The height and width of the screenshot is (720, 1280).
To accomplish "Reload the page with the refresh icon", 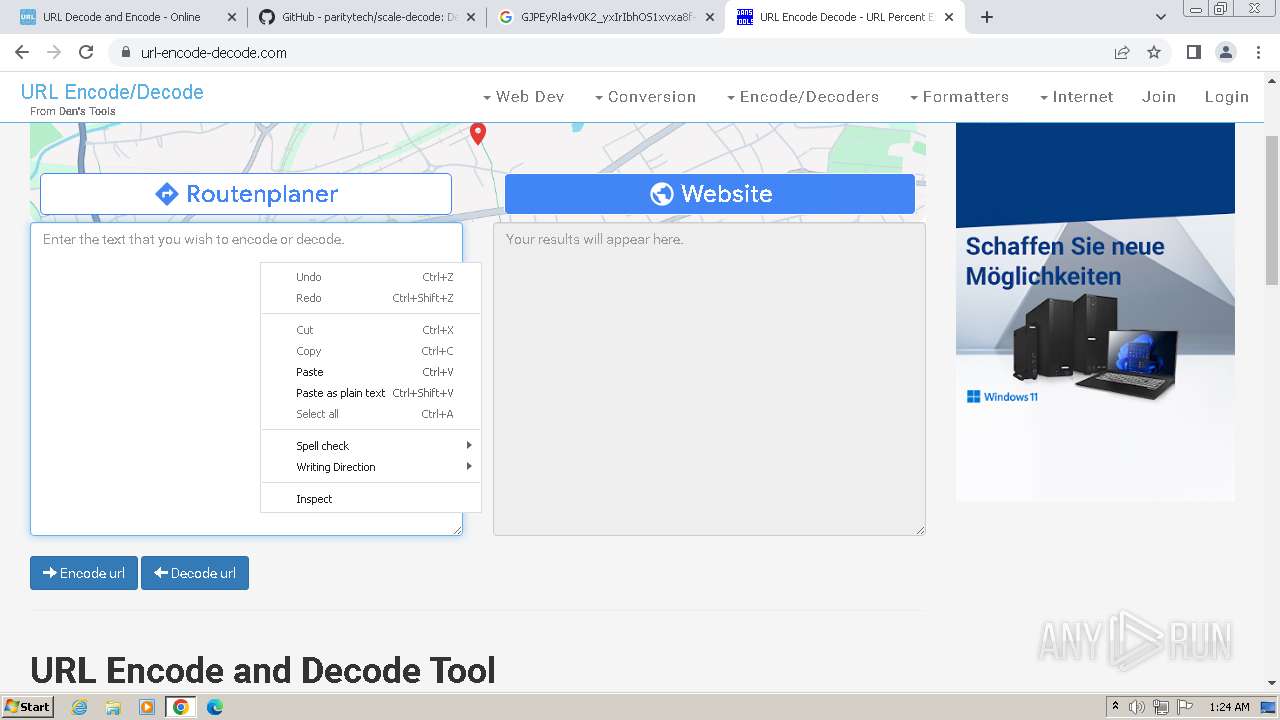I will click(x=86, y=52).
